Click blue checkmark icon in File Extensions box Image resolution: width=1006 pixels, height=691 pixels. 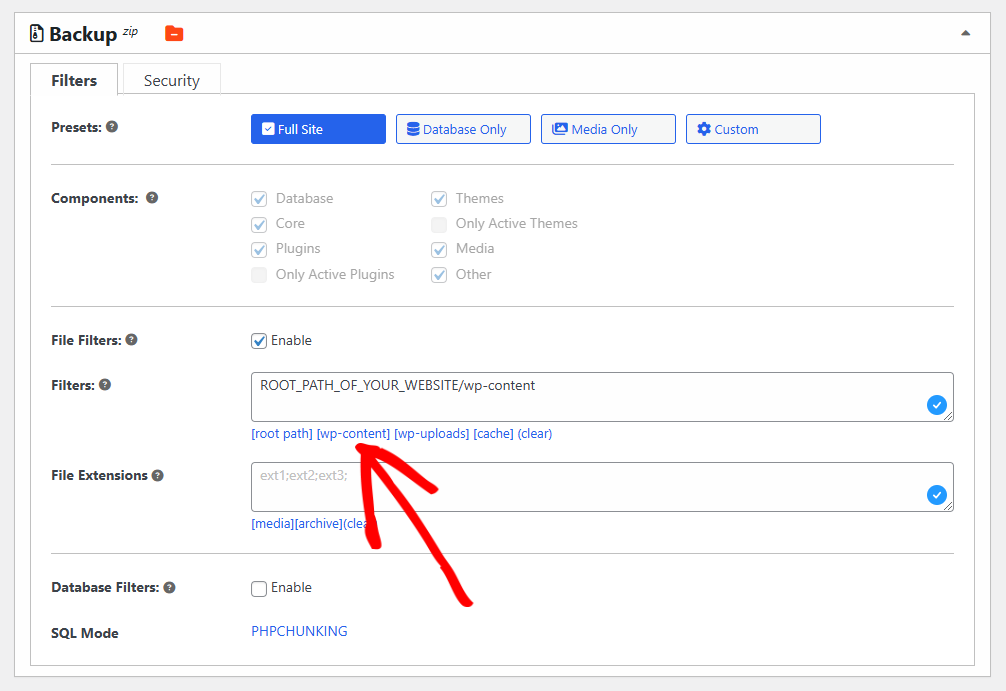click(x=936, y=495)
